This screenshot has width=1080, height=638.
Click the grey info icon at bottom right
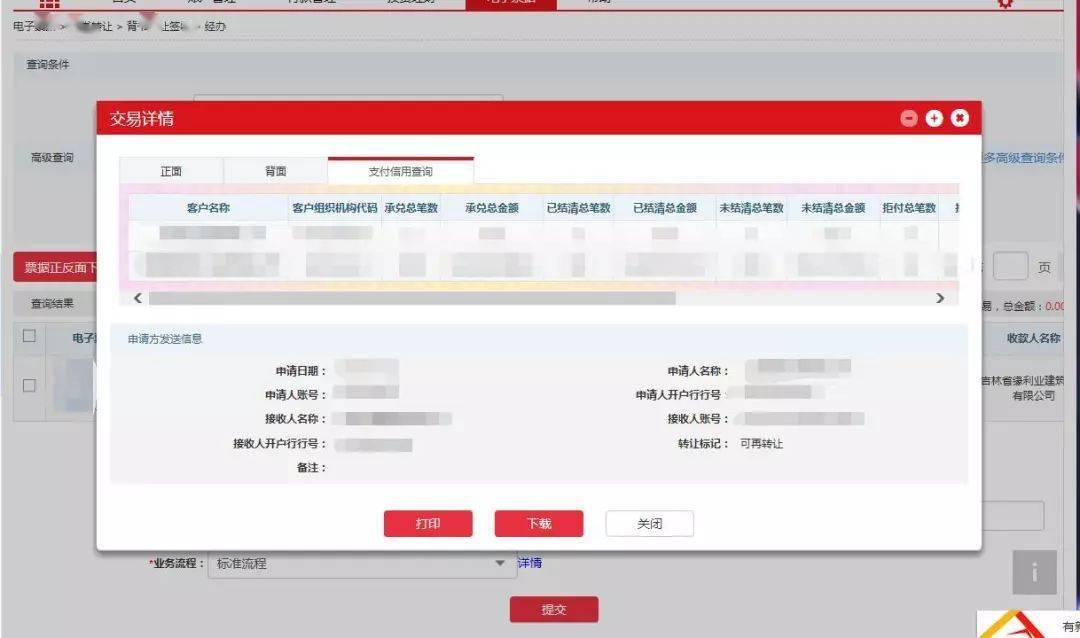tap(1034, 572)
